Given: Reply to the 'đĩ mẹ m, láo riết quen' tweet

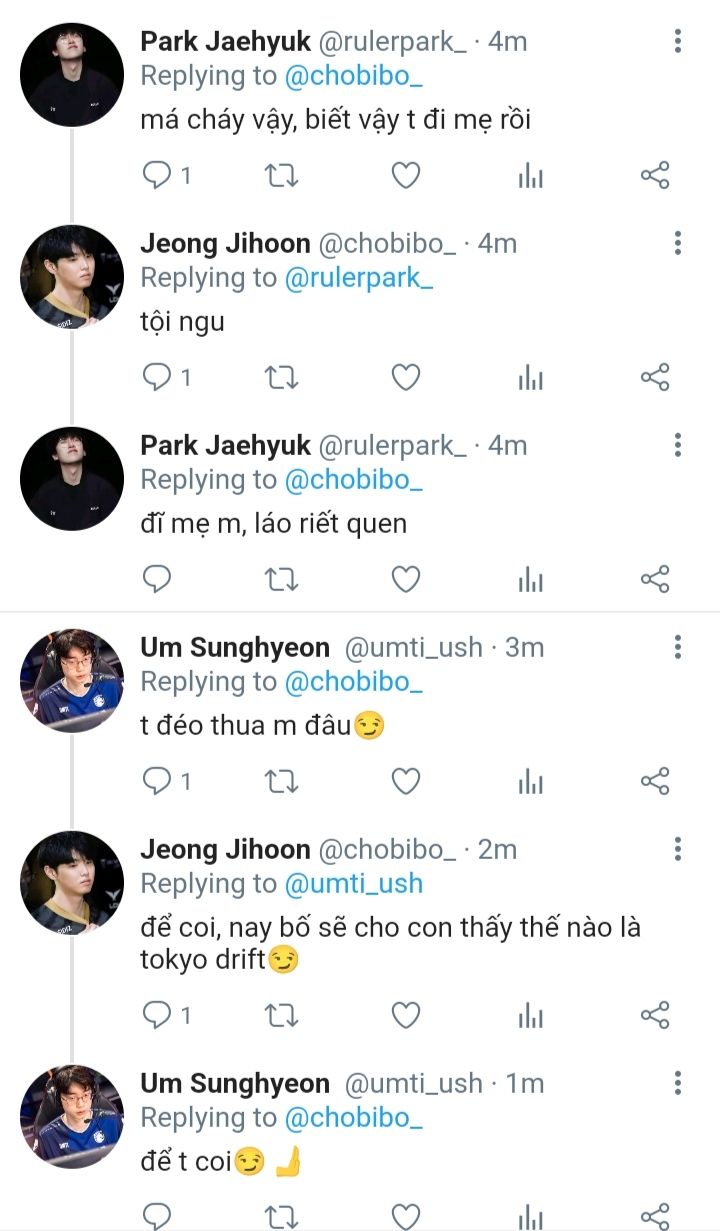Looking at the screenshot, I should (157, 579).
